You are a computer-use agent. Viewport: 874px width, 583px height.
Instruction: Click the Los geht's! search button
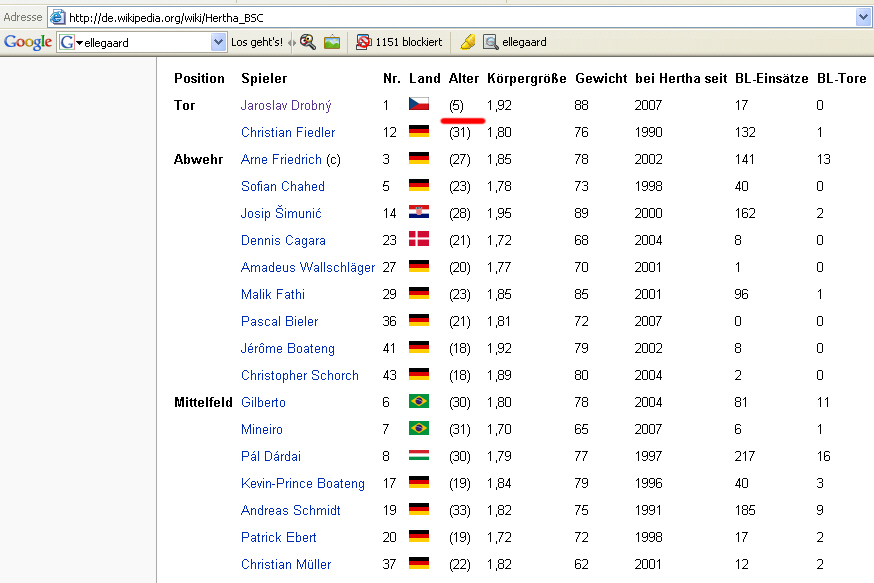[256, 42]
